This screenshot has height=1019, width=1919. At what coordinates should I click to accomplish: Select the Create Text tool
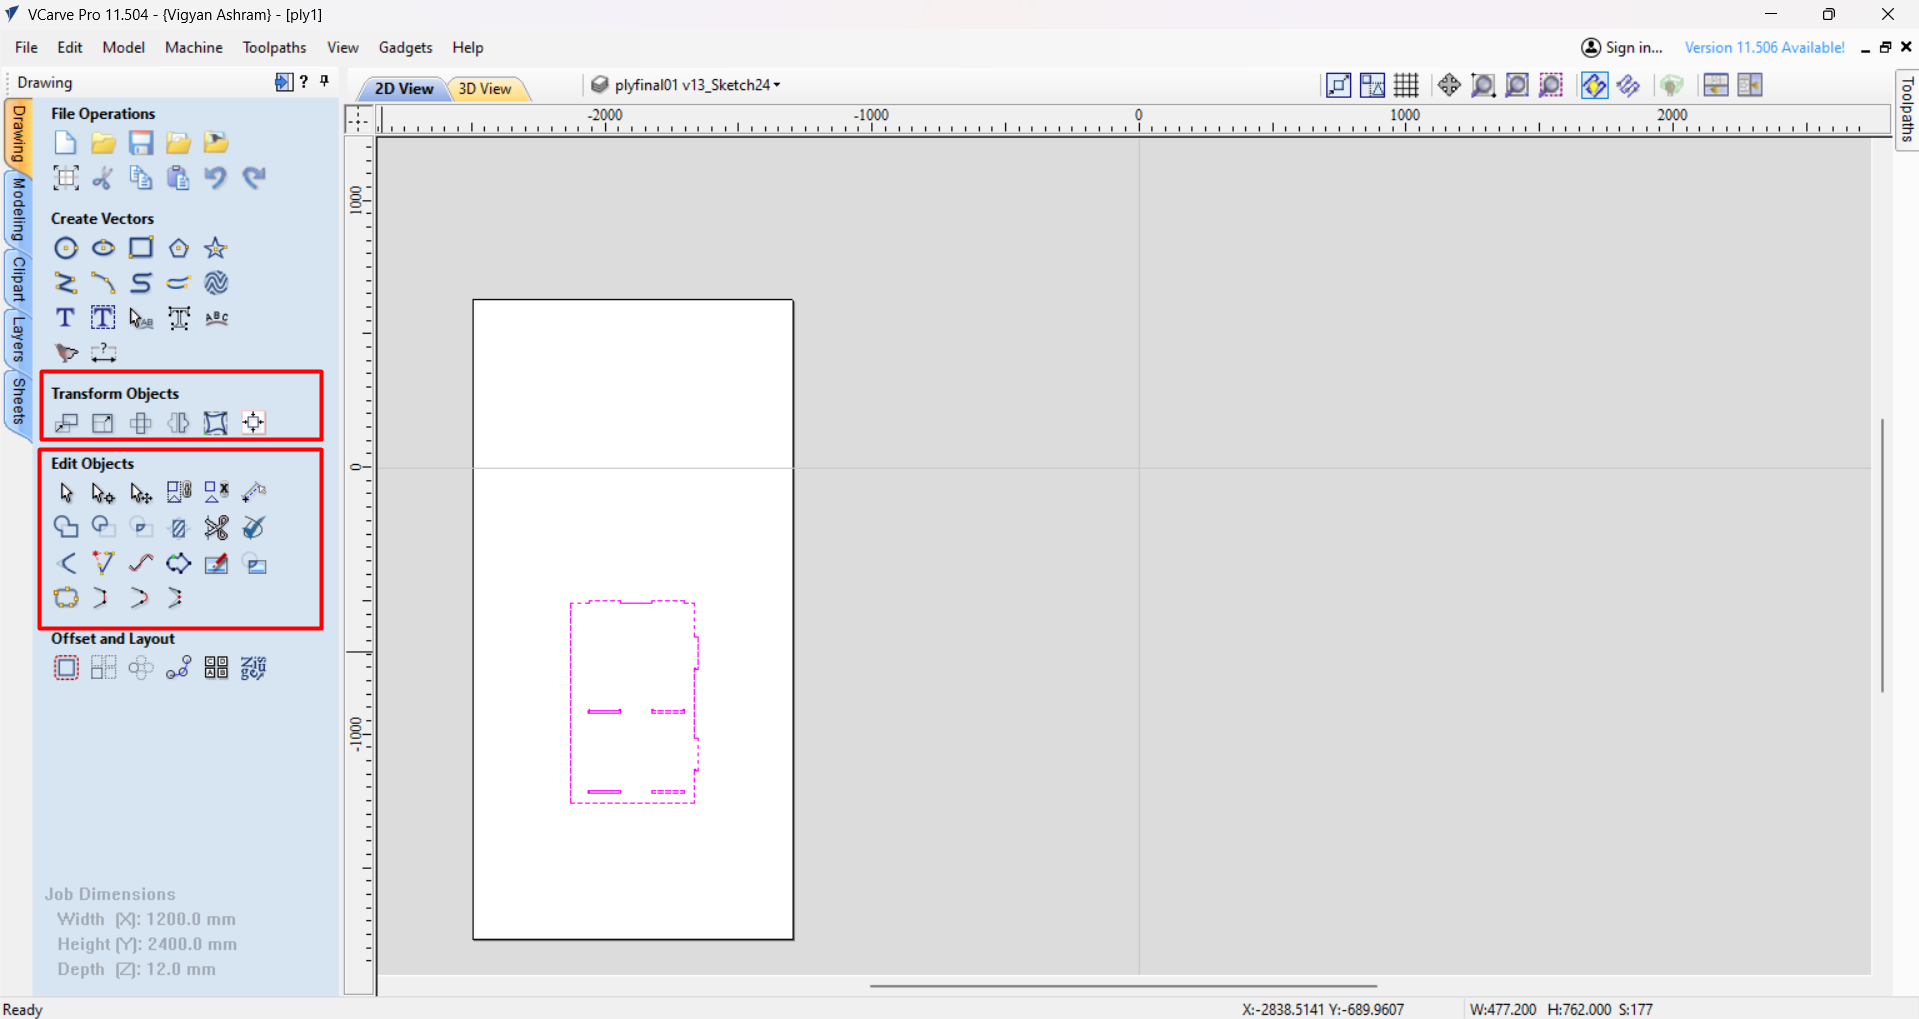point(66,318)
